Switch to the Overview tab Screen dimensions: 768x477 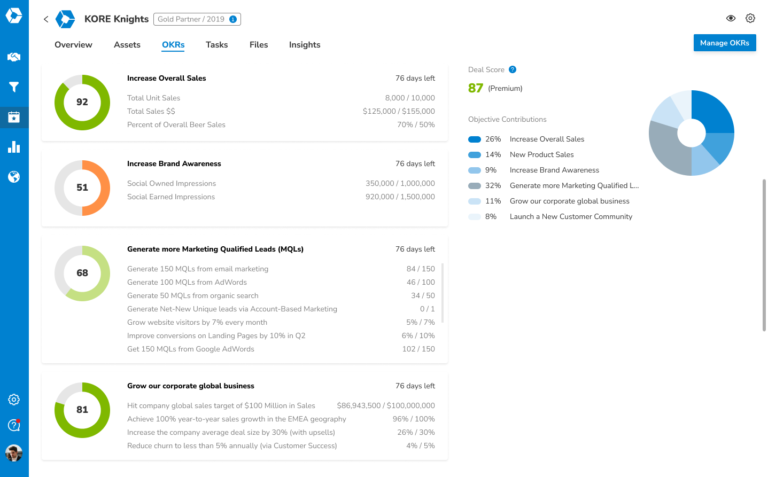click(x=73, y=45)
